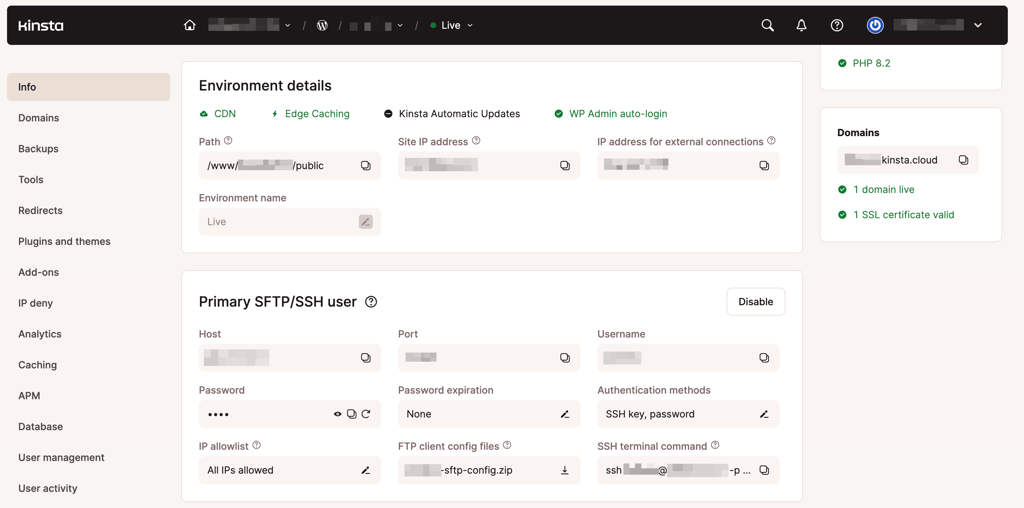Image resolution: width=1024 pixels, height=508 pixels.
Task: Expand the company dropdown beside the home icon
Action: click(x=287, y=25)
